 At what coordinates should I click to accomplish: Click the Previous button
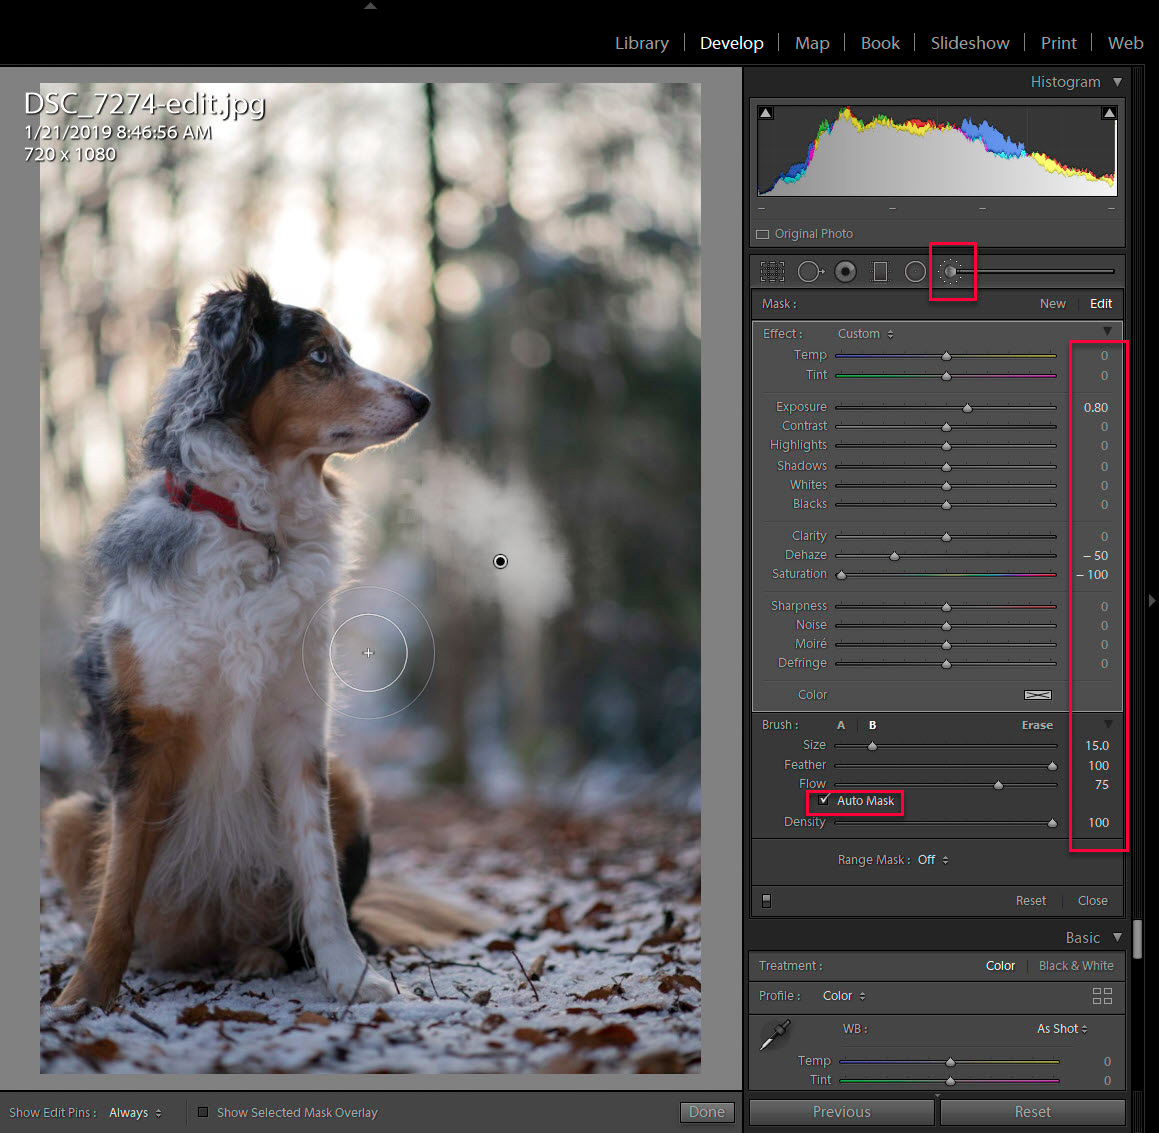841,1112
